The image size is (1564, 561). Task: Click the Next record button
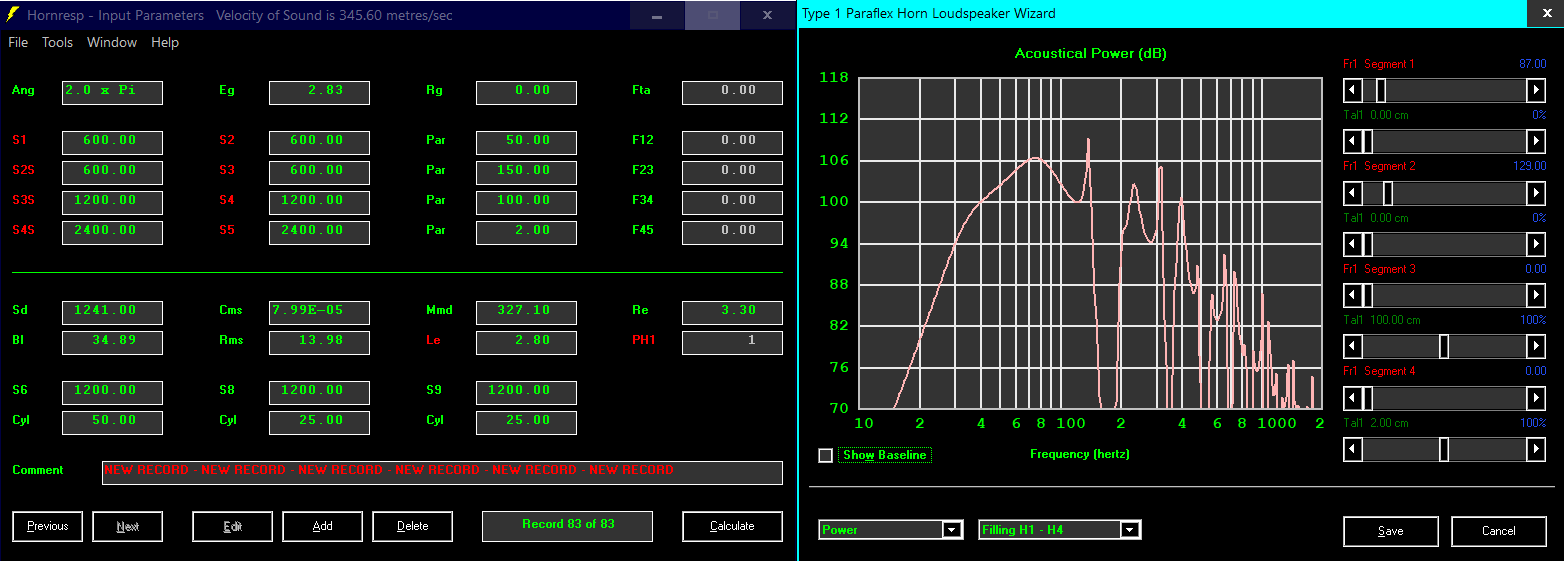click(x=127, y=526)
